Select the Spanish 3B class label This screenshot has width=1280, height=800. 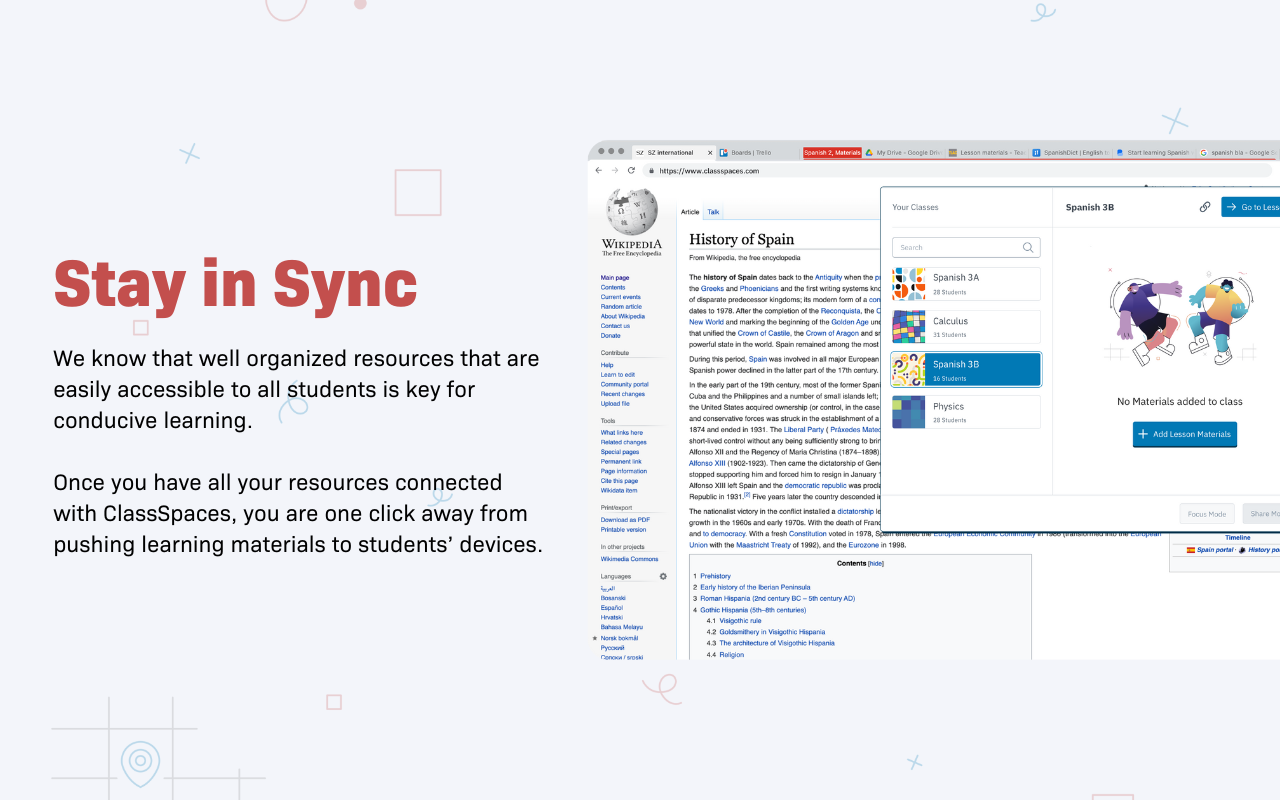click(956, 365)
